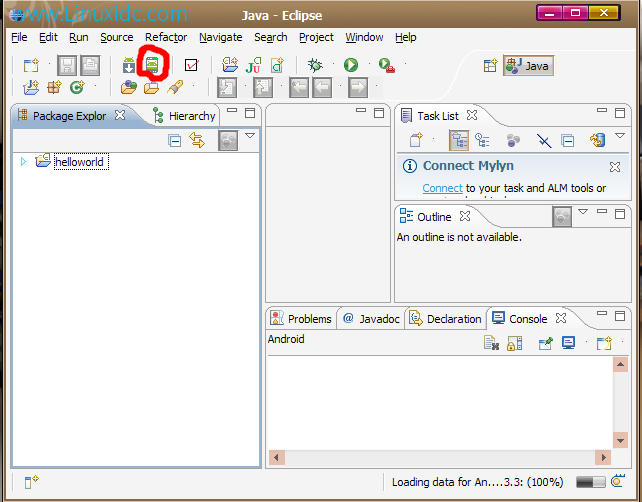Screen dimensions: 642x502
Task: Dismiss the Connect Mylyn notice
Action: (615, 167)
